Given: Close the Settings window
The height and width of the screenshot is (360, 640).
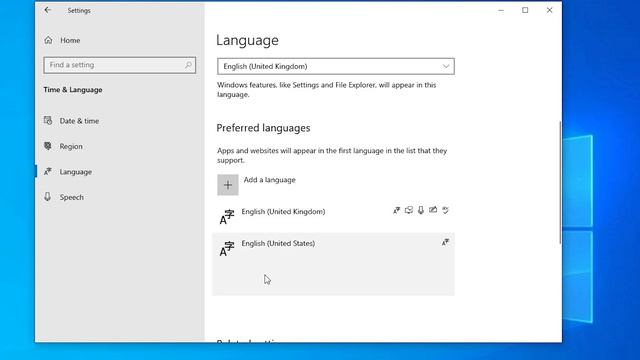Looking at the screenshot, I should [x=549, y=10].
